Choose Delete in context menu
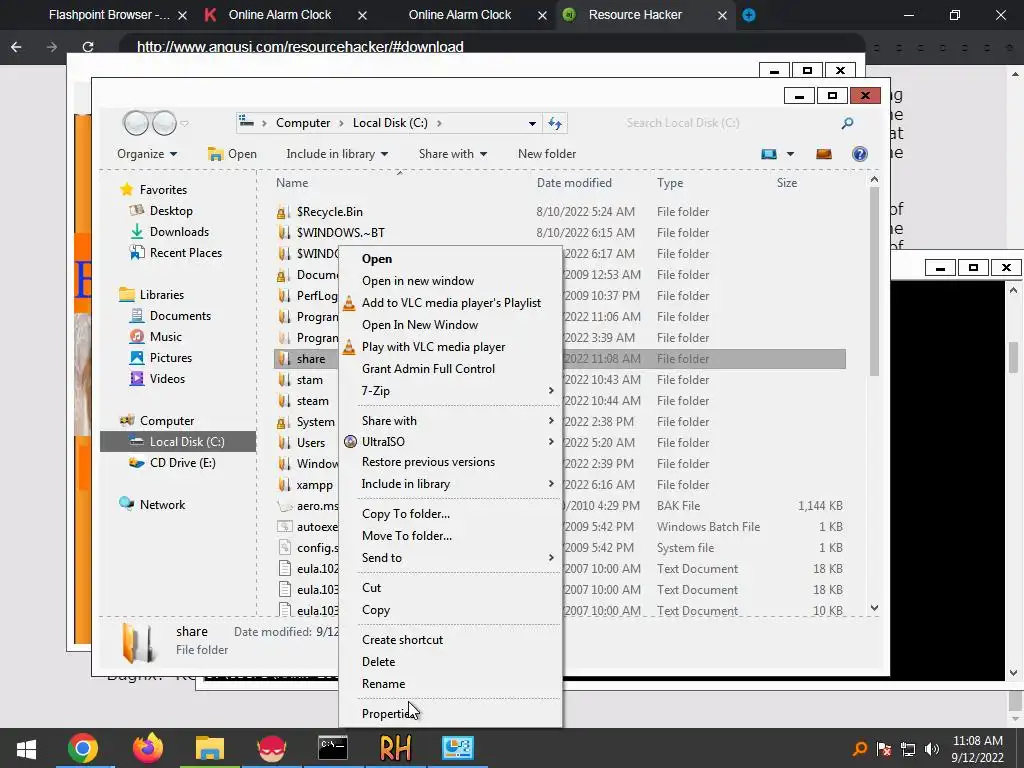The image size is (1024, 768). point(451,662)
